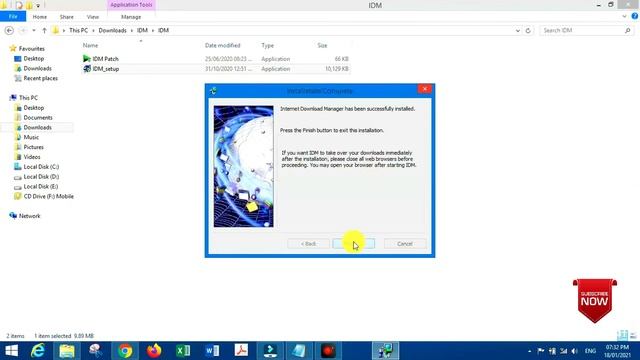The width and height of the screenshot is (640, 360).
Task: Open the Manage ribbon tab
Action: click(x=131, y=17)
